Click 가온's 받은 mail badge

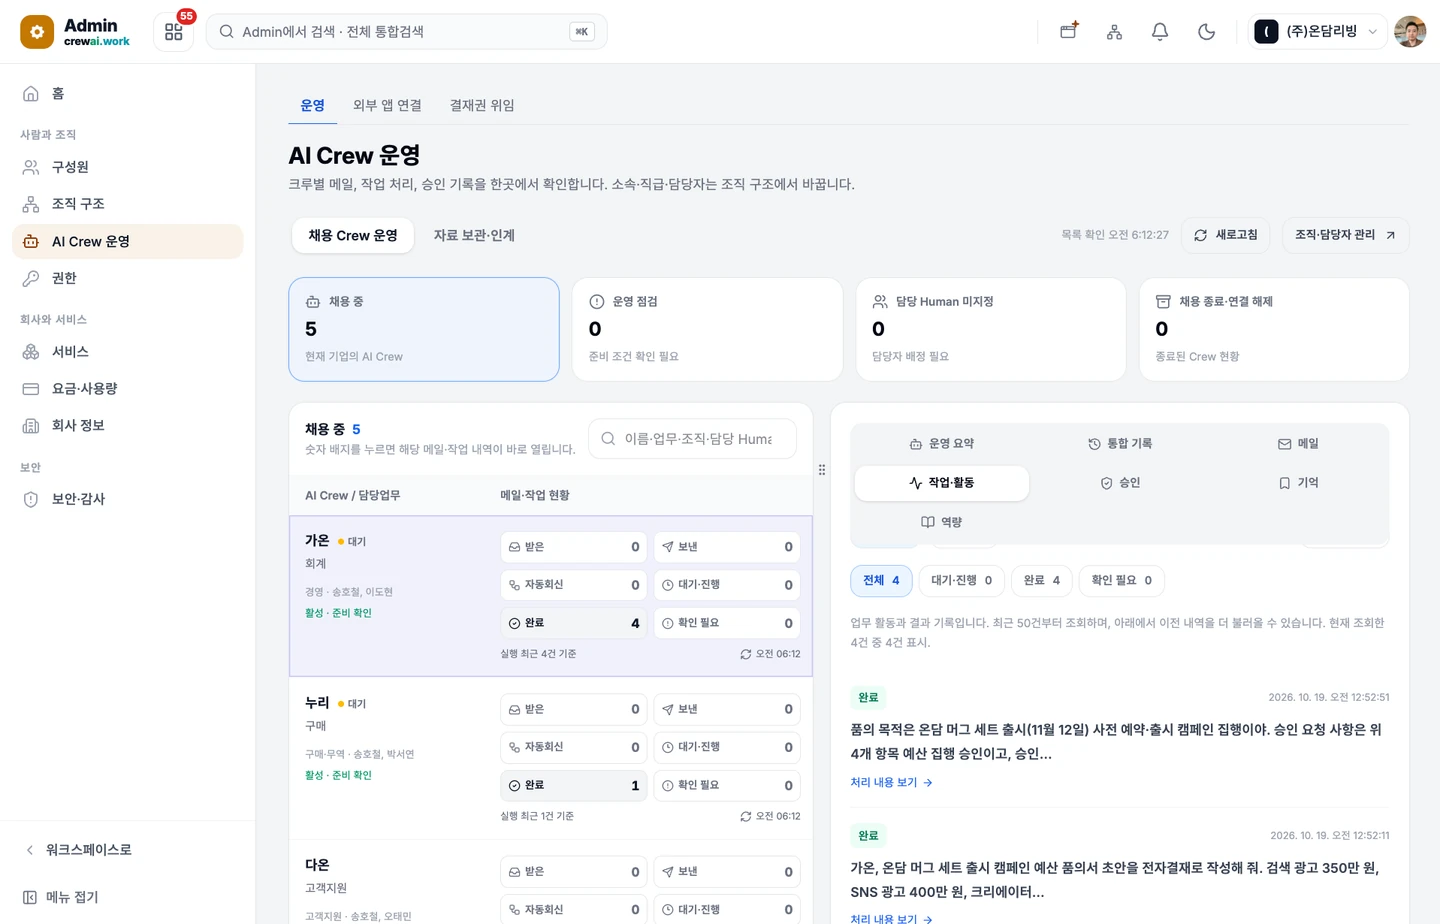point(574,547)
